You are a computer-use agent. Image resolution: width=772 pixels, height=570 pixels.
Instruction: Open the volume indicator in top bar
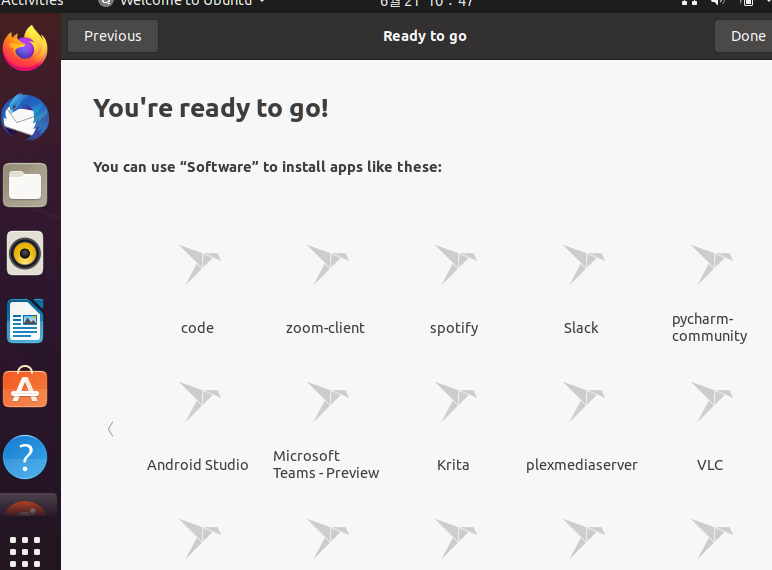pyautogui.click(x=718, y=3)
